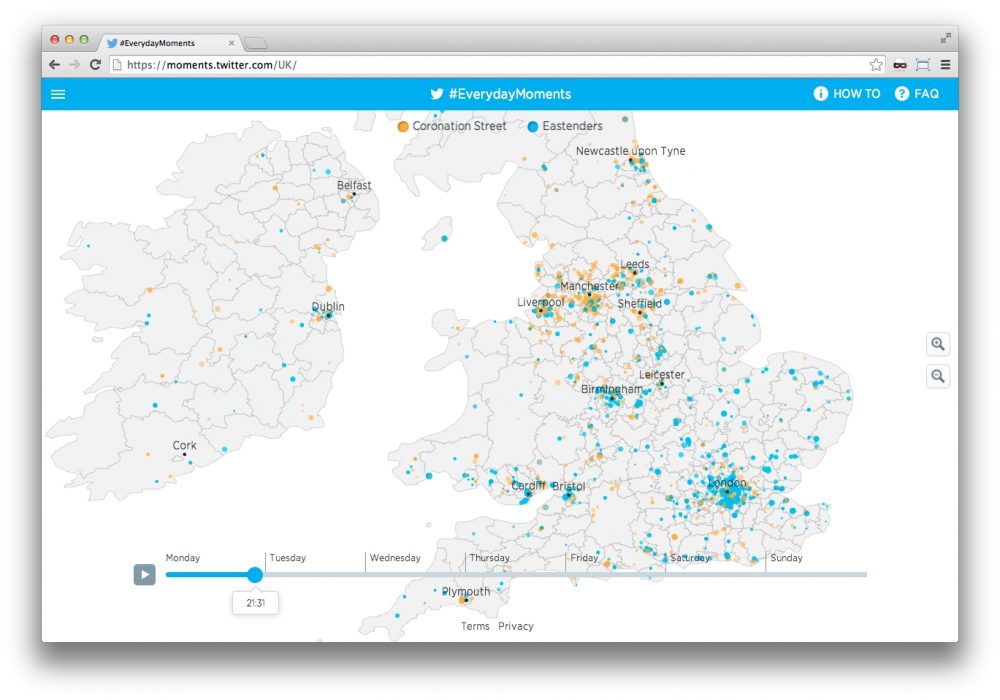Click the Dublin label on map
This screenshot has height=700, width=1000.
pyautogui.click(x=328, y=306)
